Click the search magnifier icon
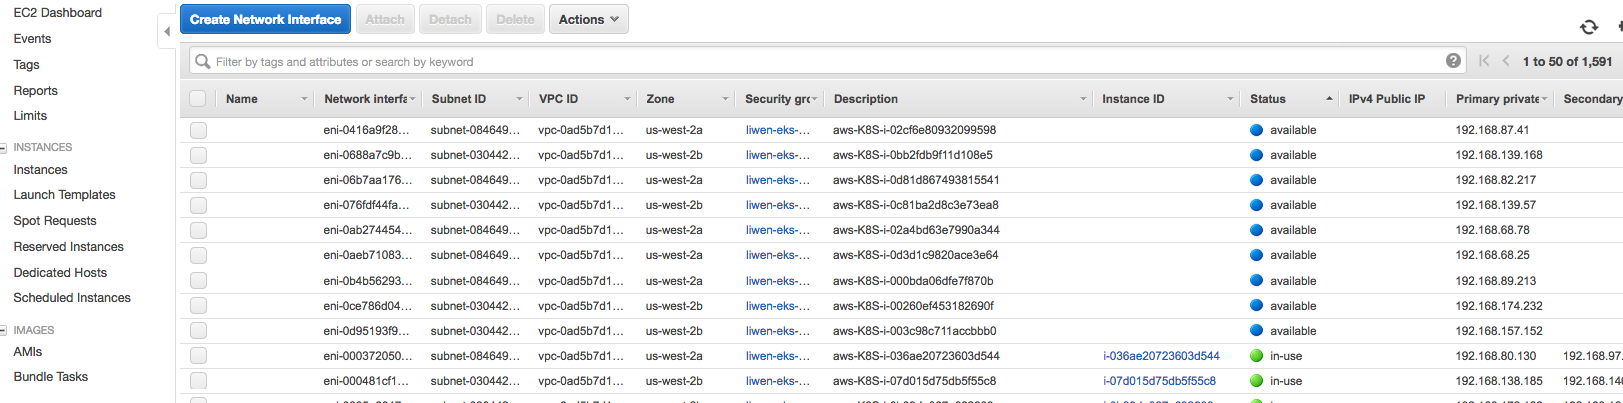Screen dimensions: 1623x403 (203, 61)
